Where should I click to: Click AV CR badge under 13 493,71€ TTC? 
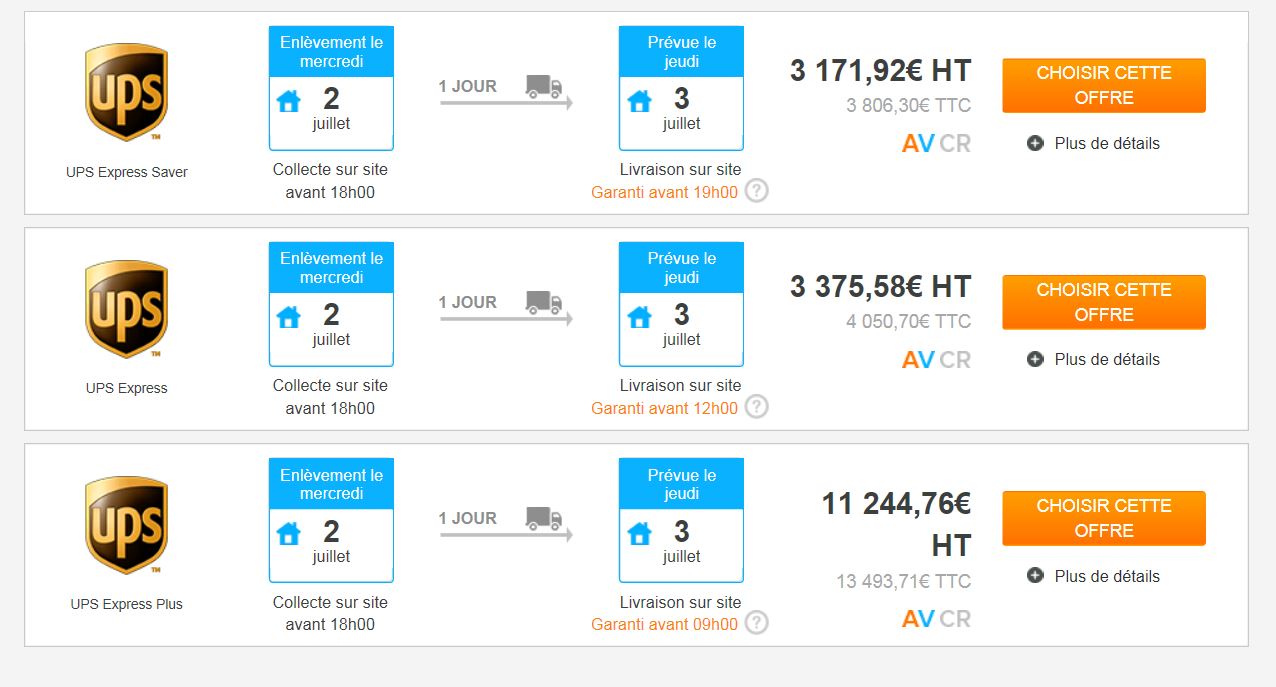936,619
